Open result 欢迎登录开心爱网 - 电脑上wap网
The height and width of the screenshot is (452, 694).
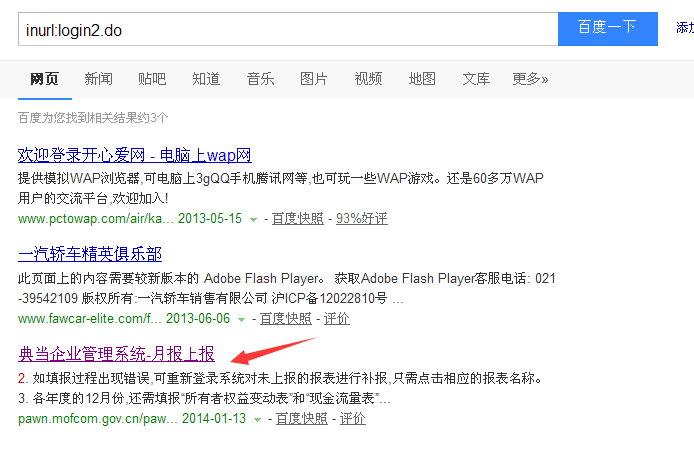[135, 155]
